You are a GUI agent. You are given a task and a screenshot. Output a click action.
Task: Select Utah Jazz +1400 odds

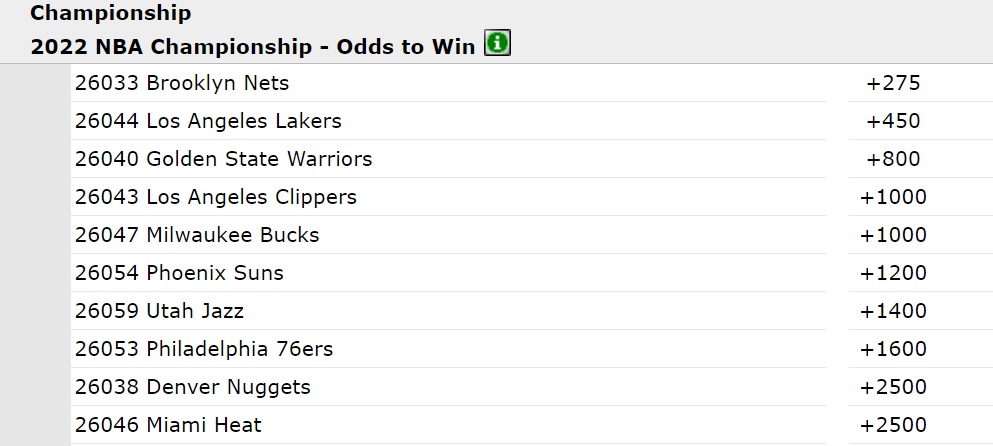coord(893,311)
